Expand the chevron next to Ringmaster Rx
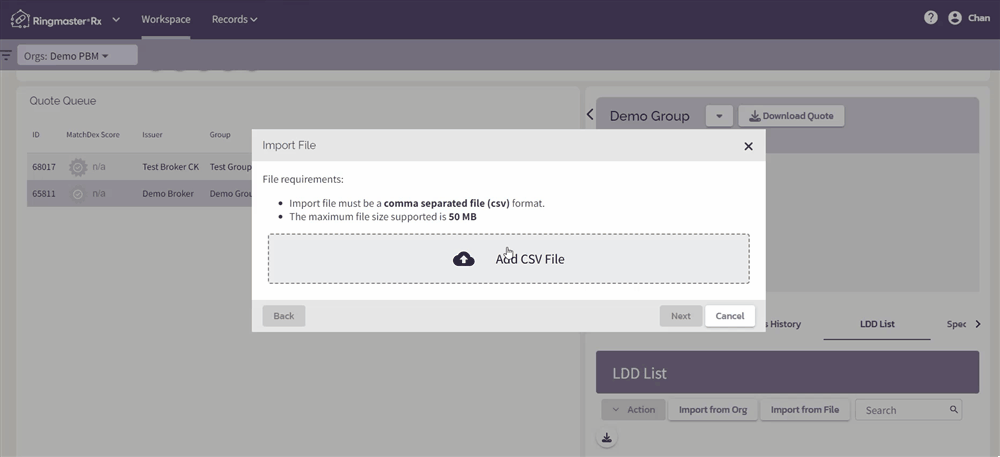Image resolution: width=1000 pixels, height=457 pixels. [x=116, y=19]
